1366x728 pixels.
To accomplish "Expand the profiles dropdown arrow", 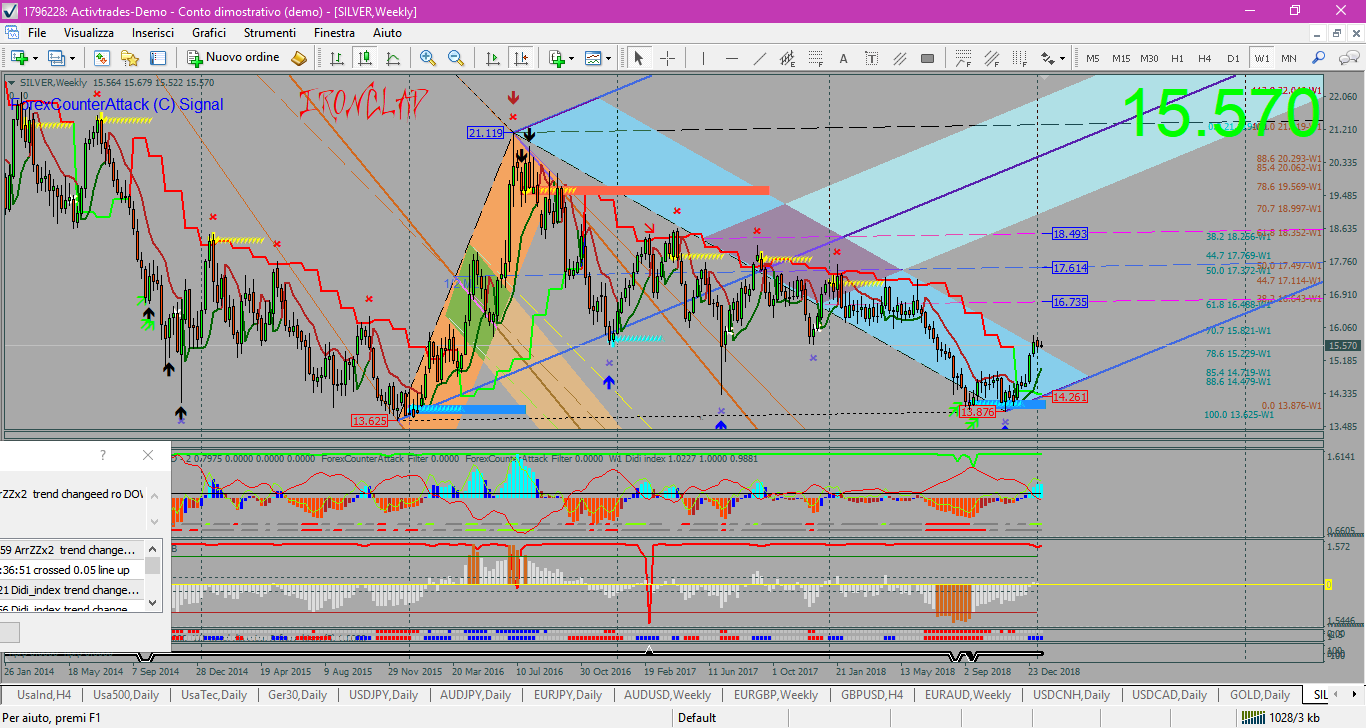I will 72,58.
